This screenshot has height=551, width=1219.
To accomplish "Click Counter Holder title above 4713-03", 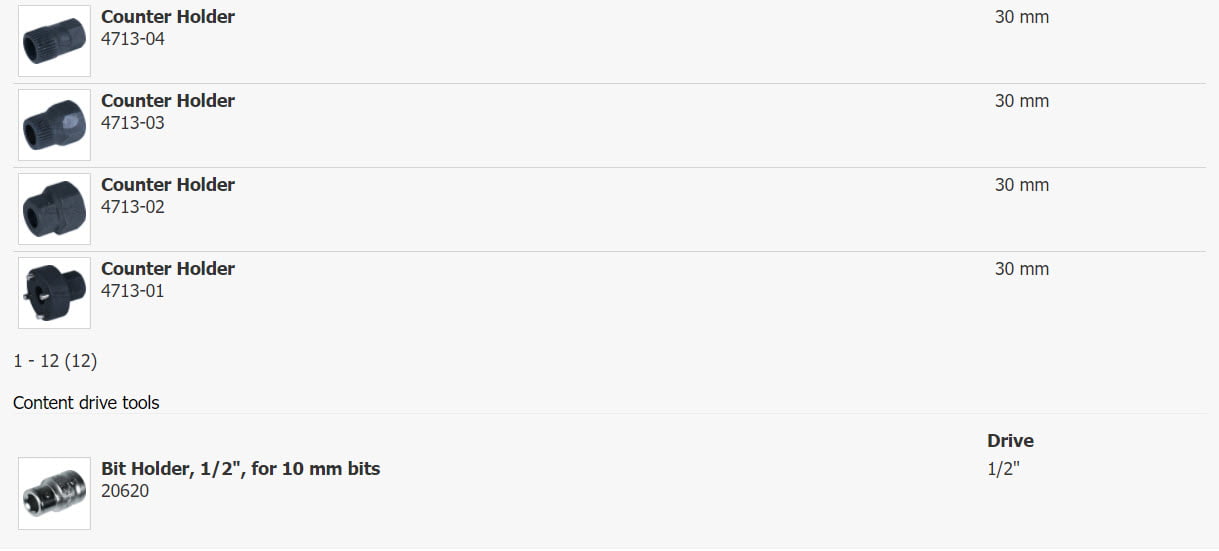I will tap(168, 101).
